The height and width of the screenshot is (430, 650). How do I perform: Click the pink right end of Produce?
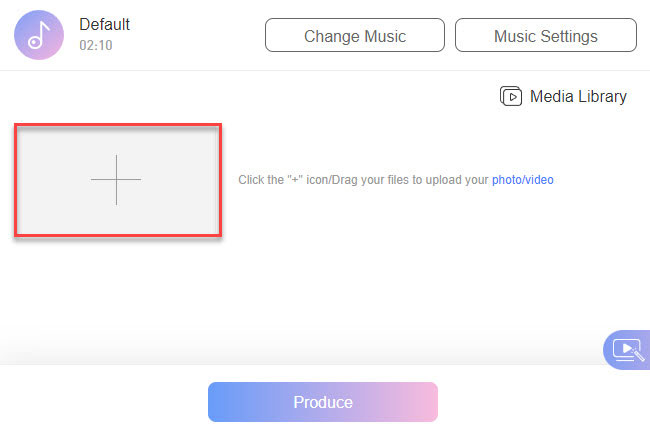420,402
